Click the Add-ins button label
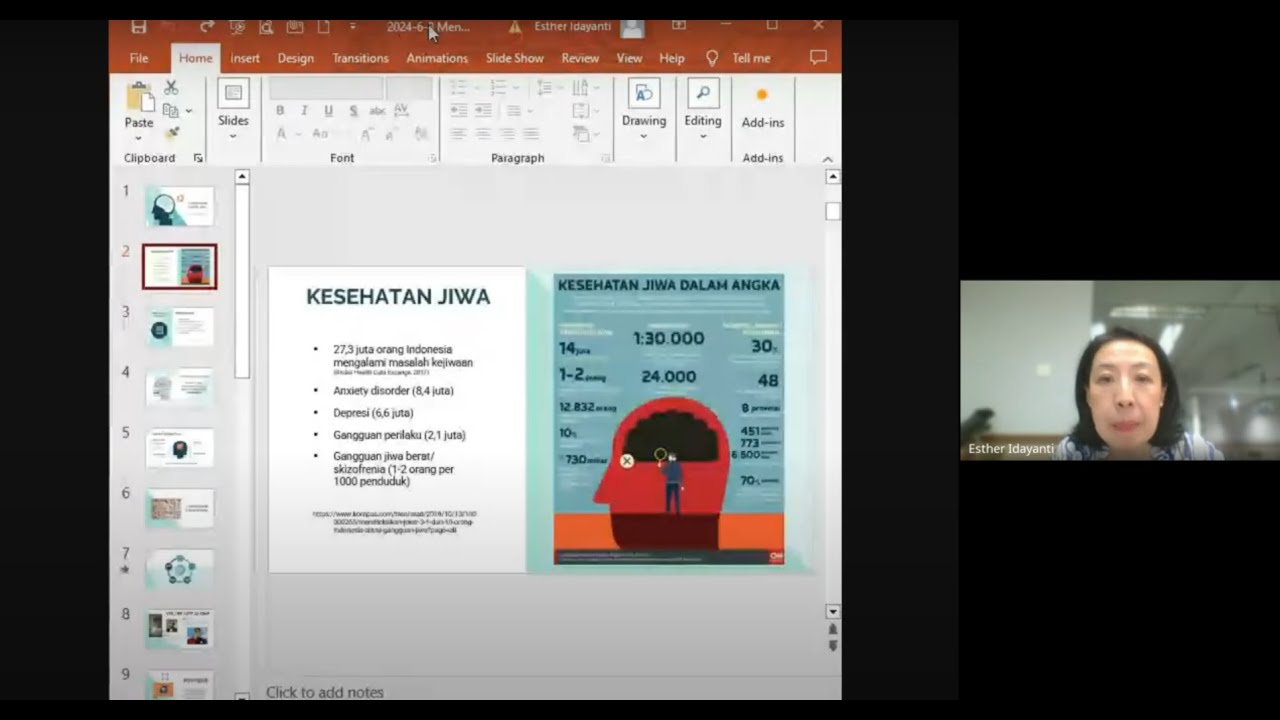1280x720 pixels. (763, 123)
